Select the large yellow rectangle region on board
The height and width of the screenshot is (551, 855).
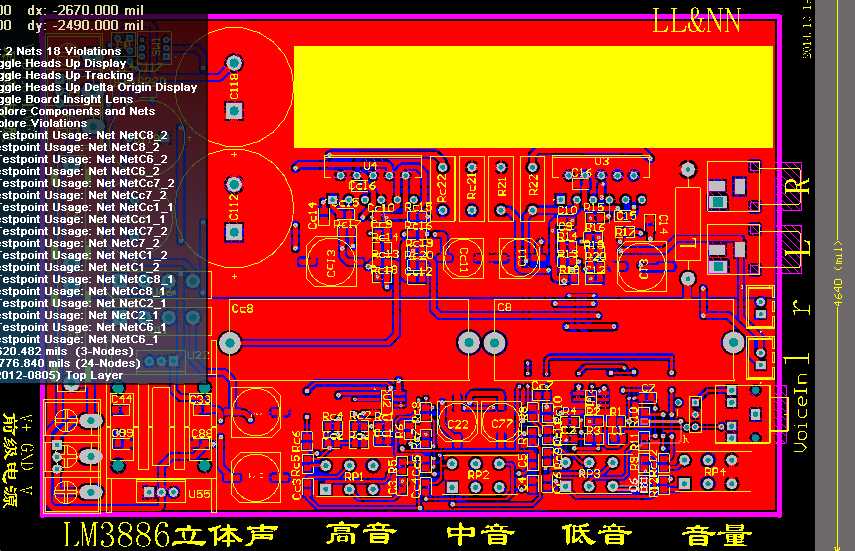point(533,97)
